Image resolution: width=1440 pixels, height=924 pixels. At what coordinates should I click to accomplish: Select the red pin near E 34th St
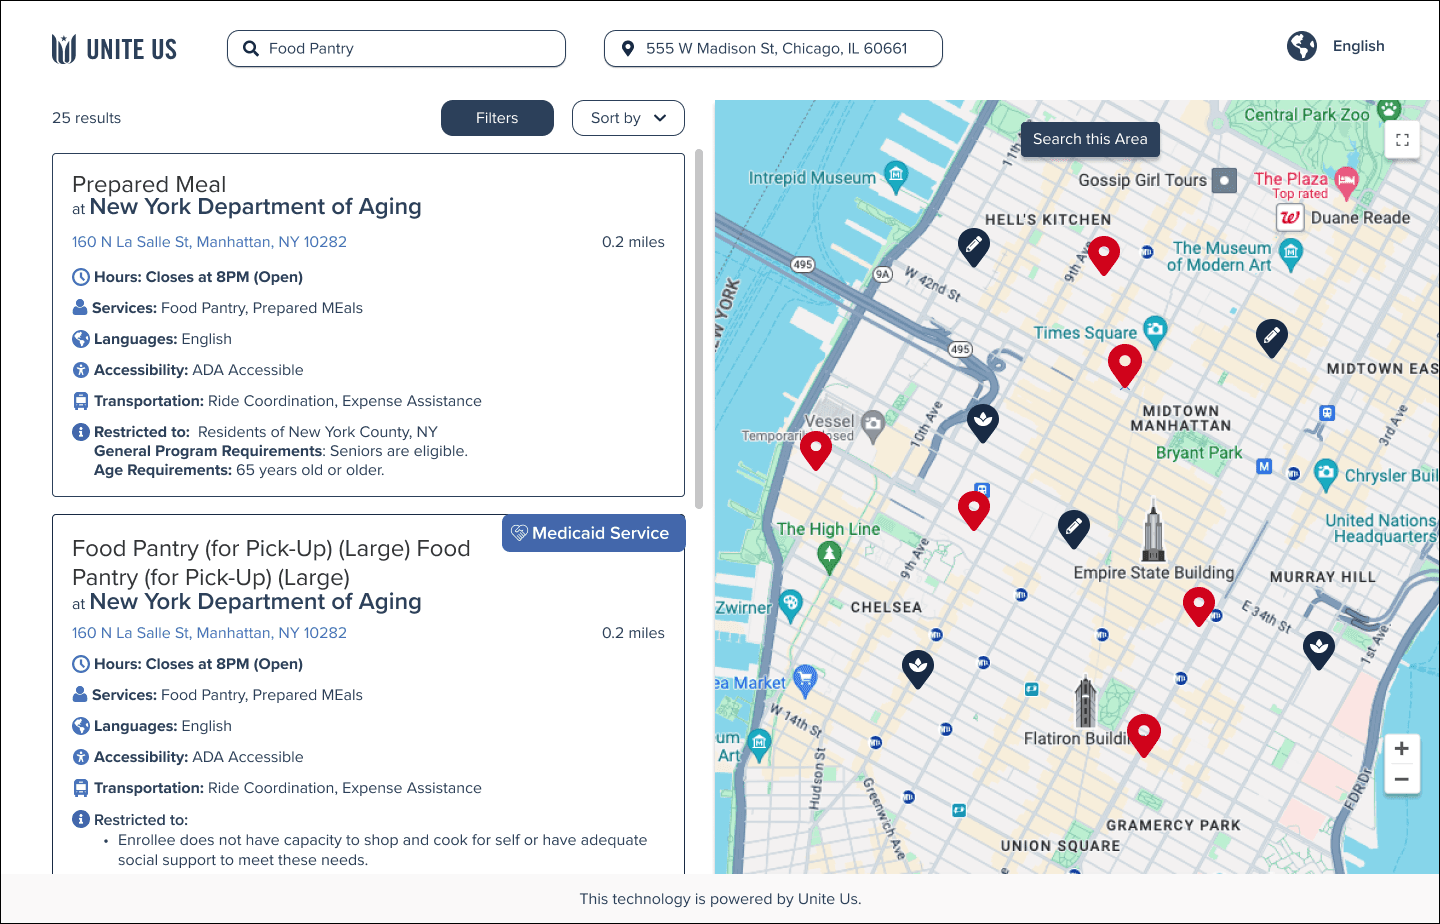point(1199,606)
